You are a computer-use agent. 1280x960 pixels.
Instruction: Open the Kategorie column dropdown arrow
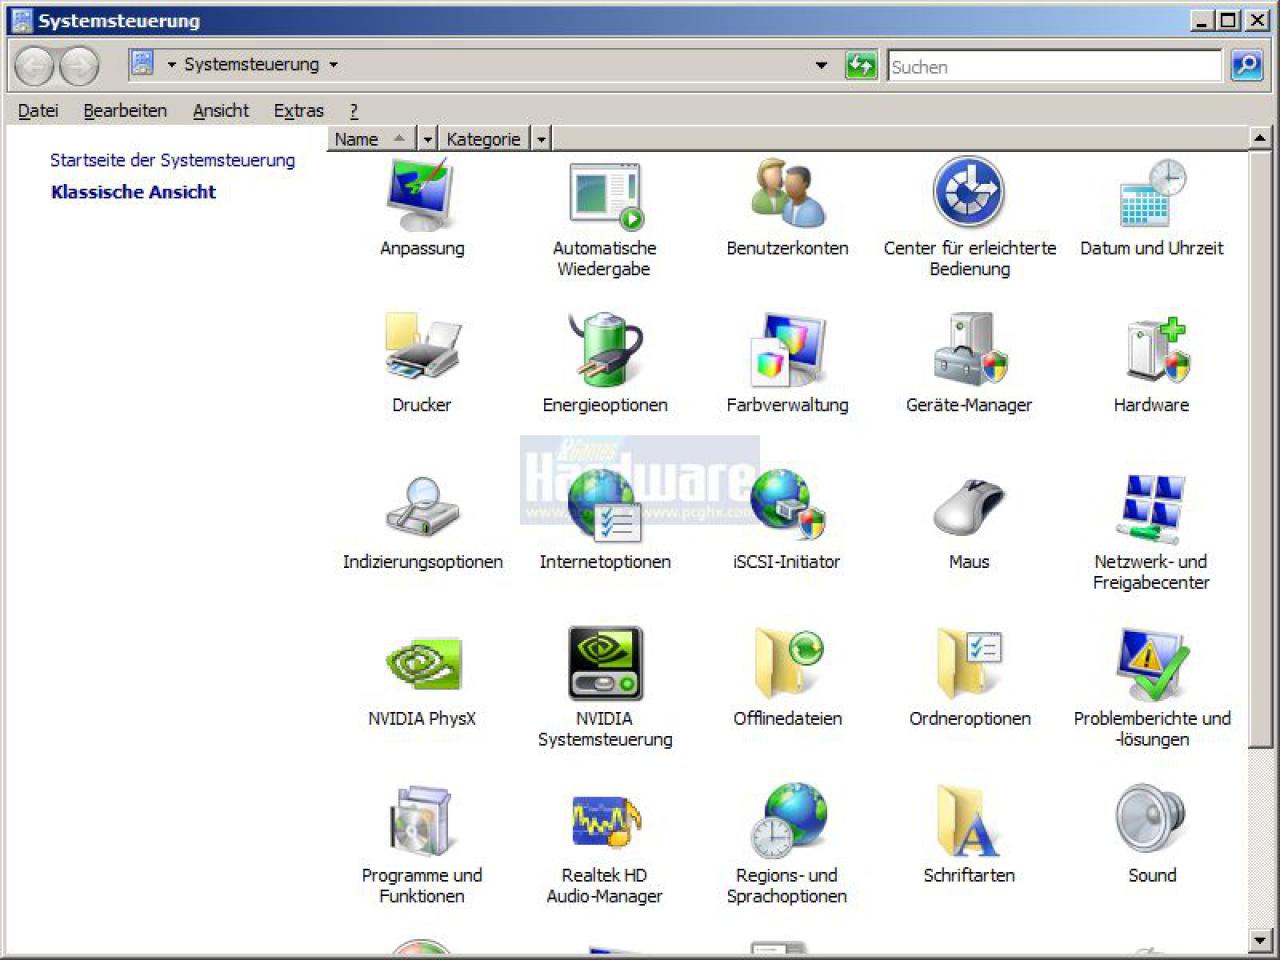541,139
